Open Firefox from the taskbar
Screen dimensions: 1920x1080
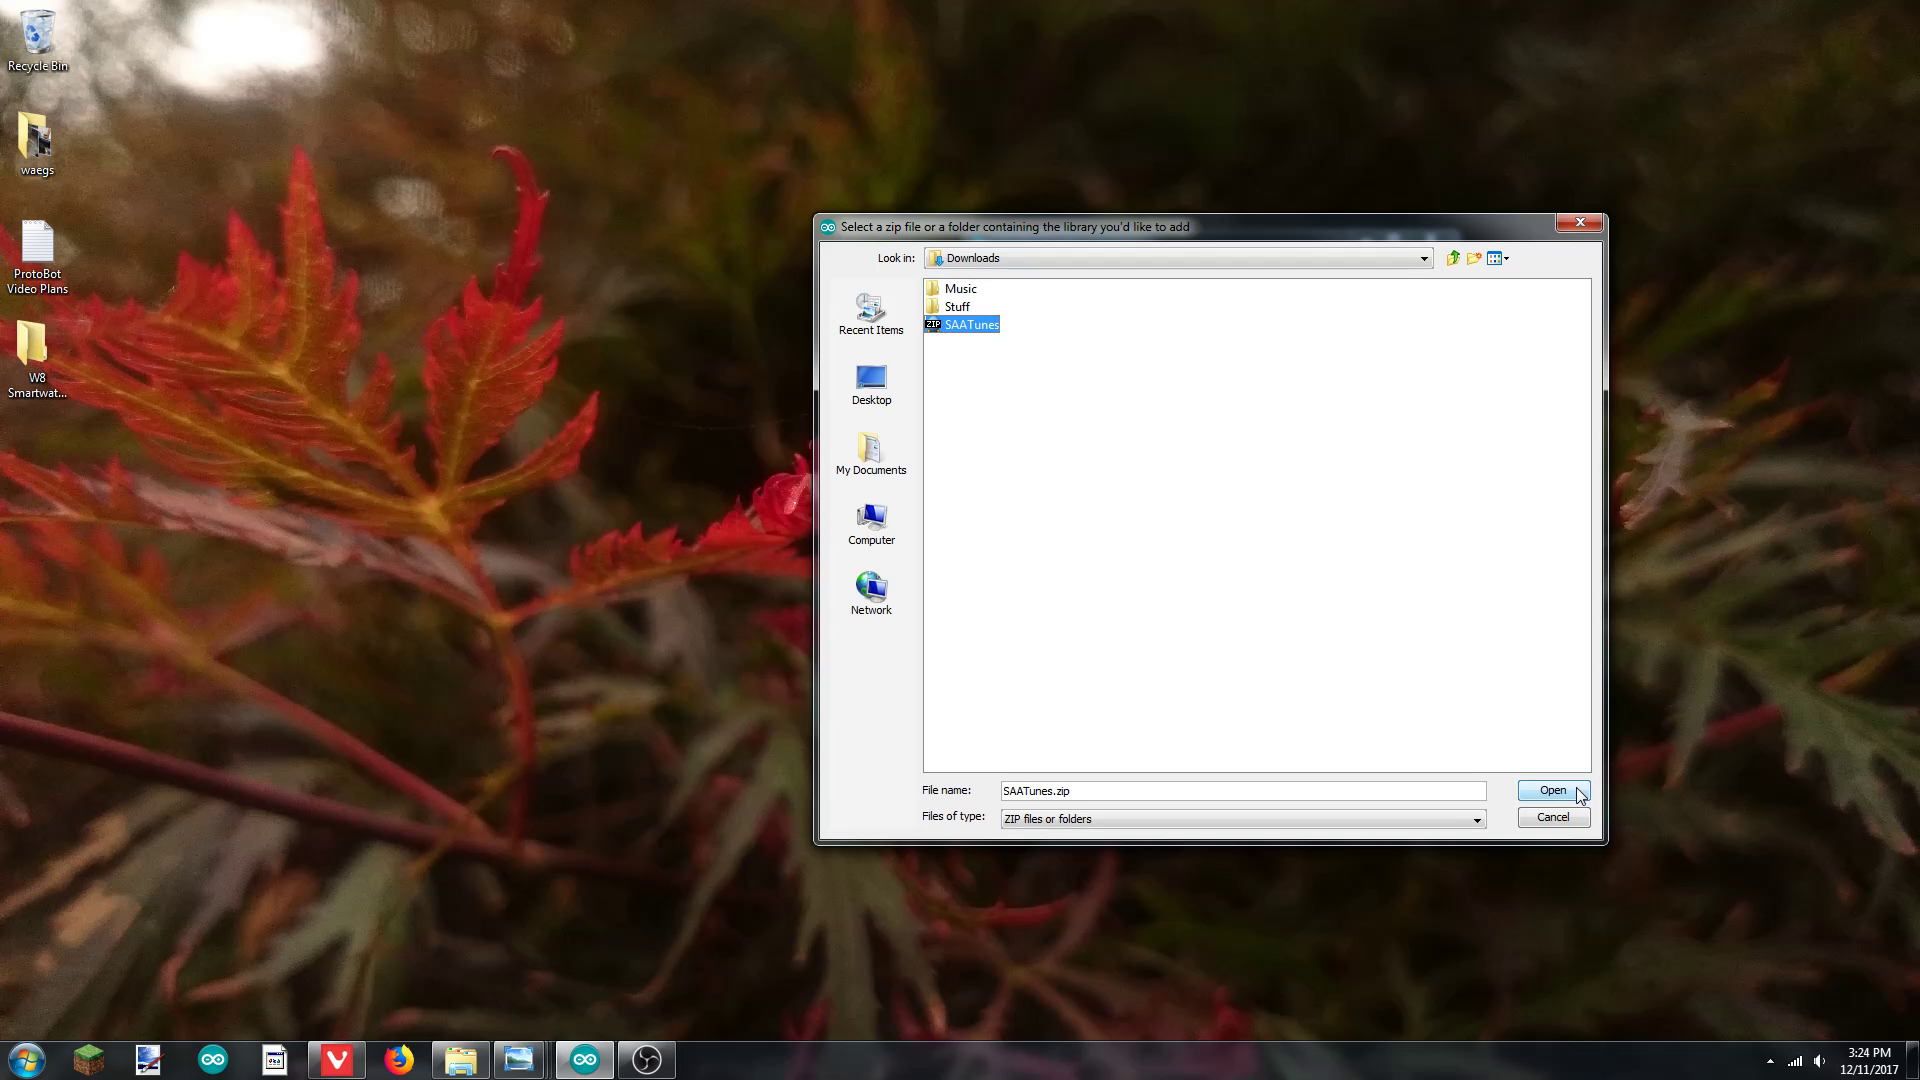pyautogui.click(x=399, y=1059)
